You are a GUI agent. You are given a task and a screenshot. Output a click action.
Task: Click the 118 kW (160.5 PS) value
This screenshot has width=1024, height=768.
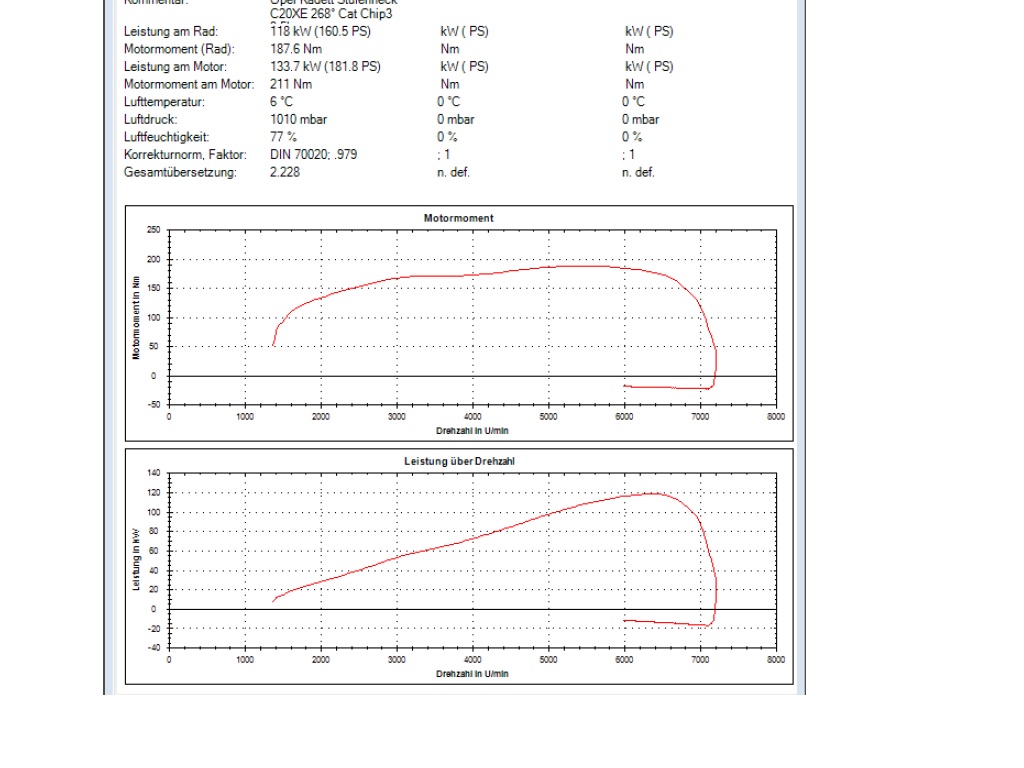323,32
